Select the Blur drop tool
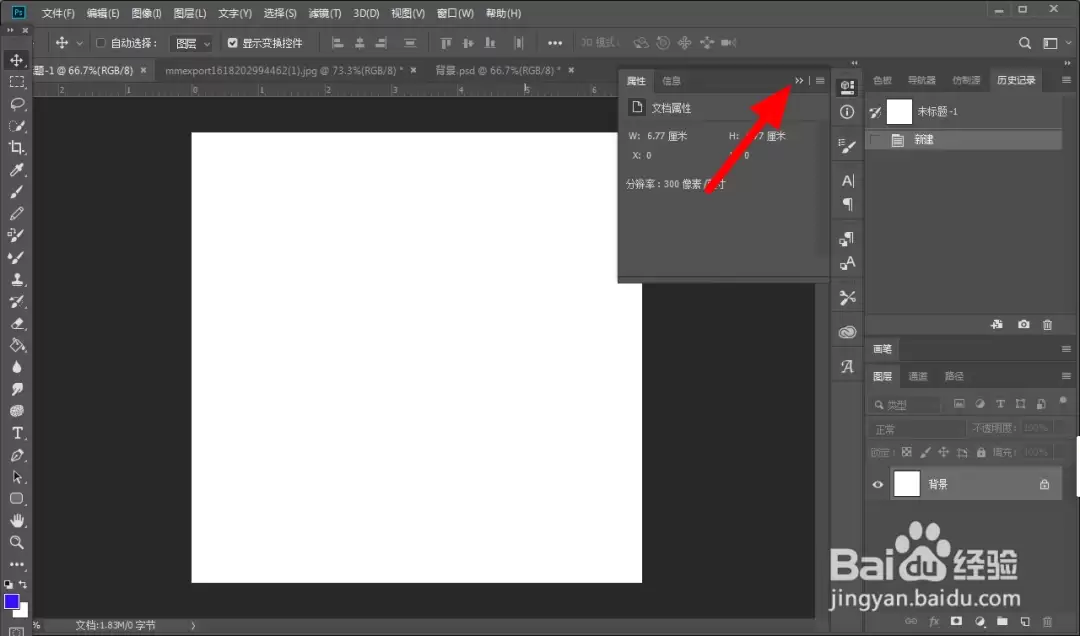 click(17, 367)
